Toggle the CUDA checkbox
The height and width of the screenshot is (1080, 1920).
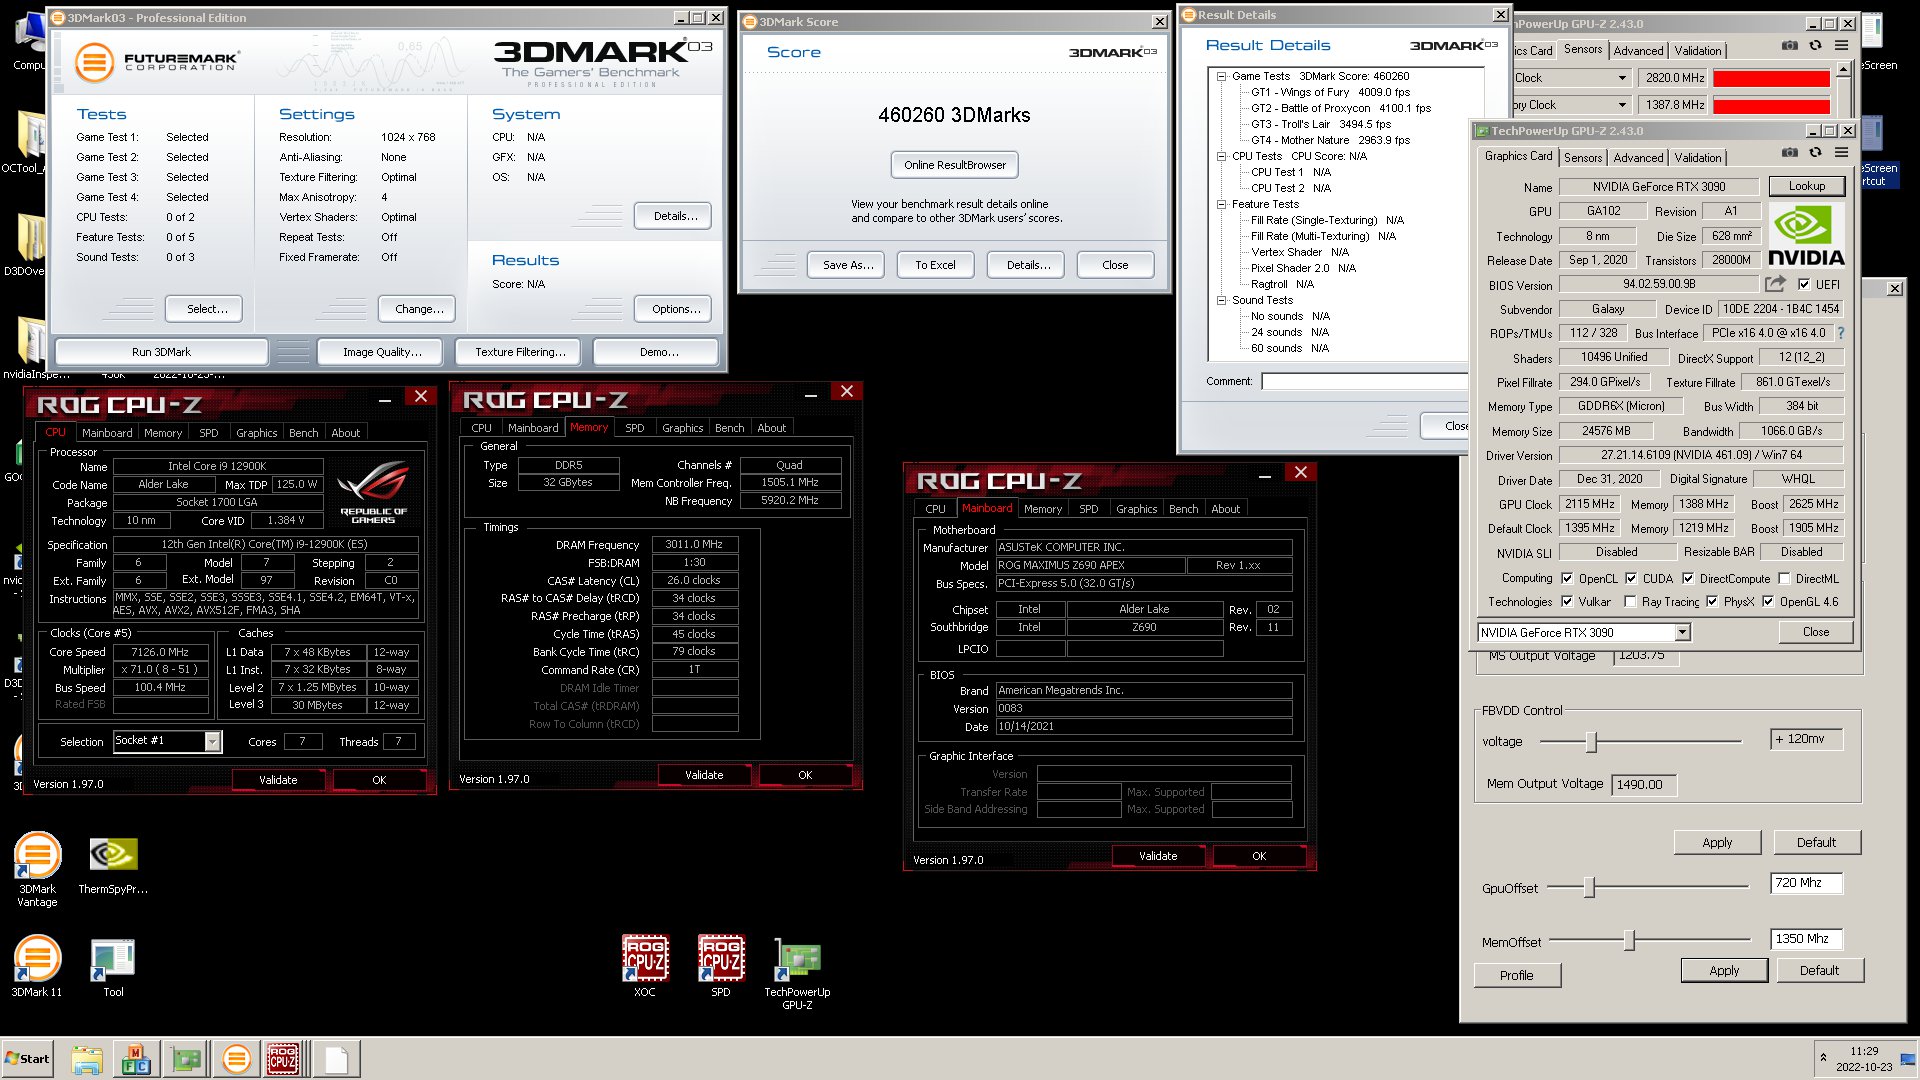[x=1631, y=578]
